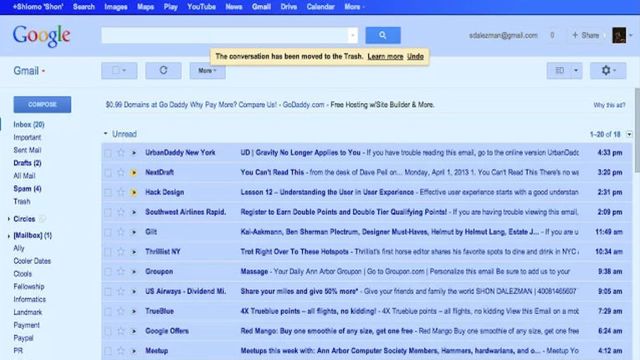Screen dimensions: 640x360
Task: Open the settings gear menu
Action: click(x=608, y=71)
